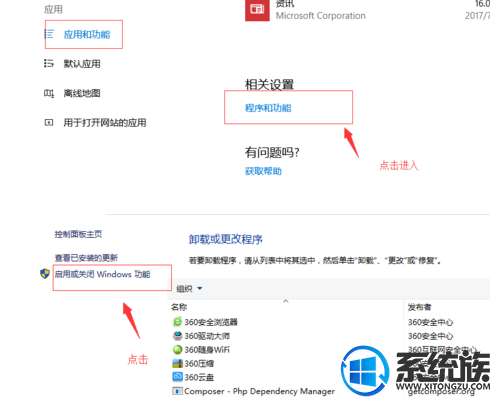The image size is (490, 399).
Task: Click the 获取帮助 link
Action: [x=263, y=171]
